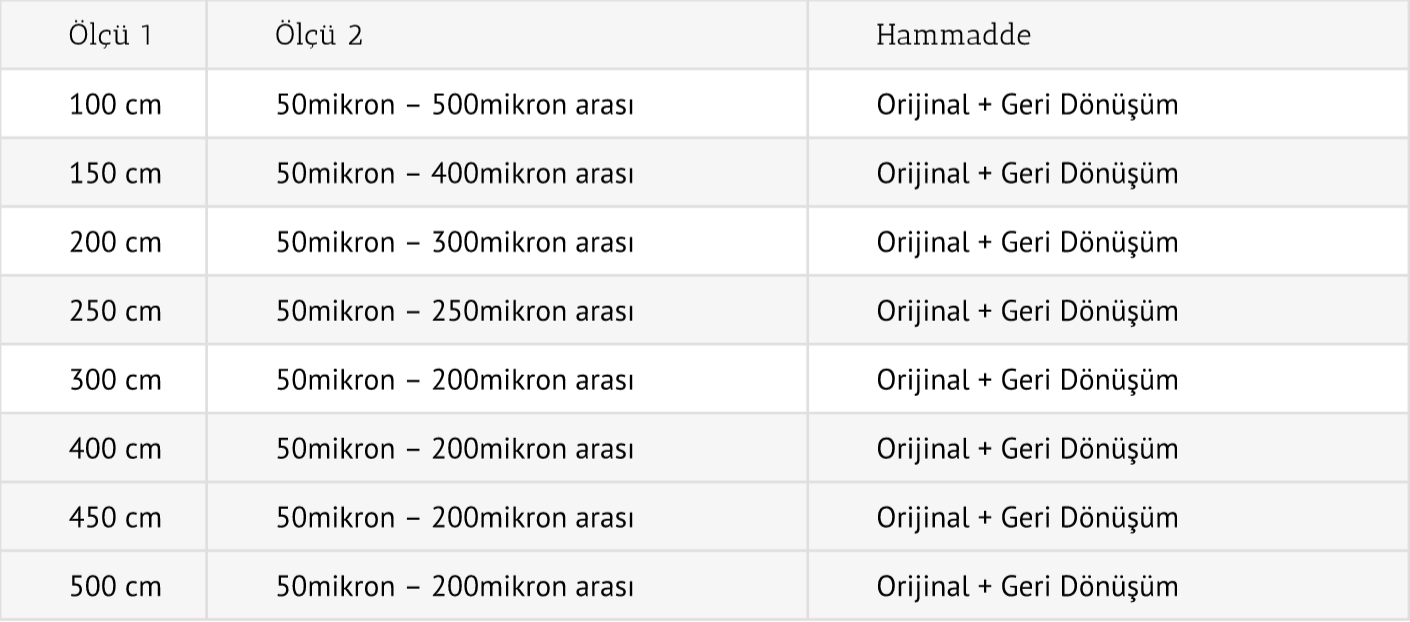The width and height of the screenshot is (1410, 622).
Task: Click the 50mikron – 300mikron arası cell
Action: [455, 242]
